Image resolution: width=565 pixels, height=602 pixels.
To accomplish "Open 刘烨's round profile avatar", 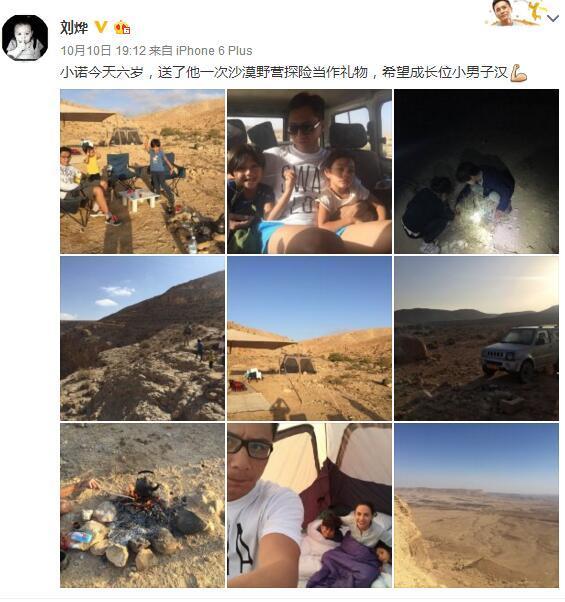I will pyautogui.click(x=25, y=38).
